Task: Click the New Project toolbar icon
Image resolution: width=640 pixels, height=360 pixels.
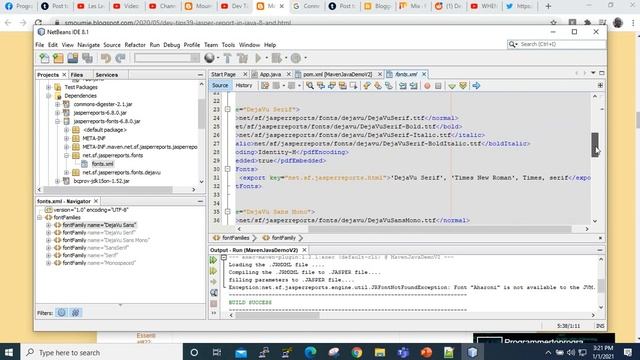Action: [x=58, y=58]
